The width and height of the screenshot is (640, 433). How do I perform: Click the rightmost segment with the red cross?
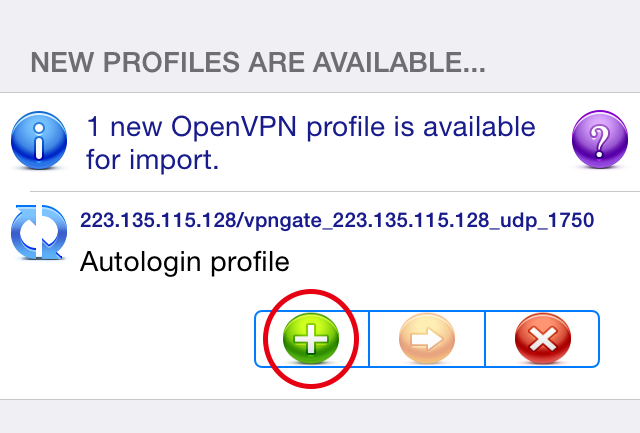click(542, 339)
